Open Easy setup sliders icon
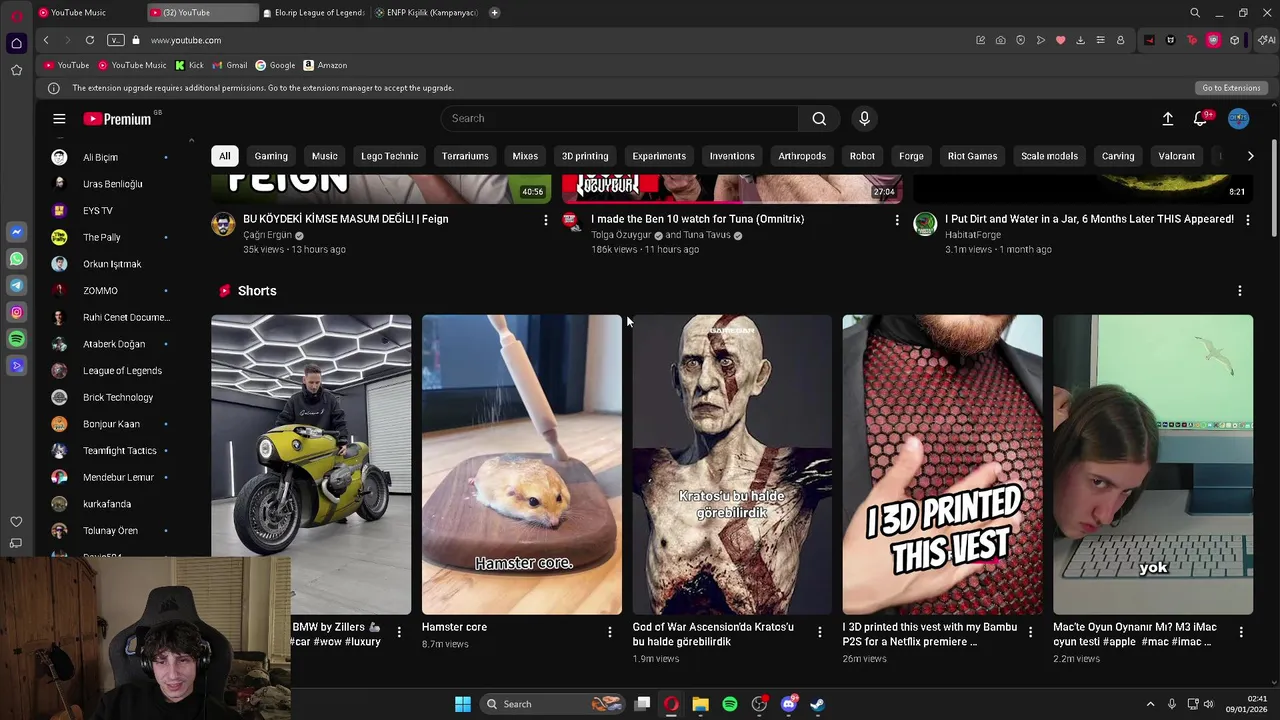Viewport: 1280px width, 720px height. click(1100, 40)
